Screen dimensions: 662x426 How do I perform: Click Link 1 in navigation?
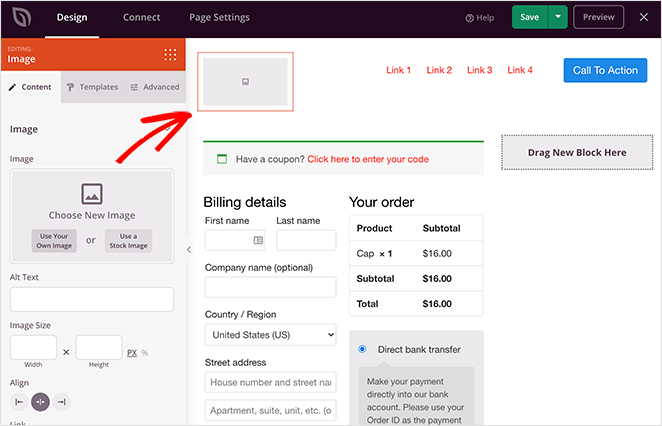tap(399, 70)
